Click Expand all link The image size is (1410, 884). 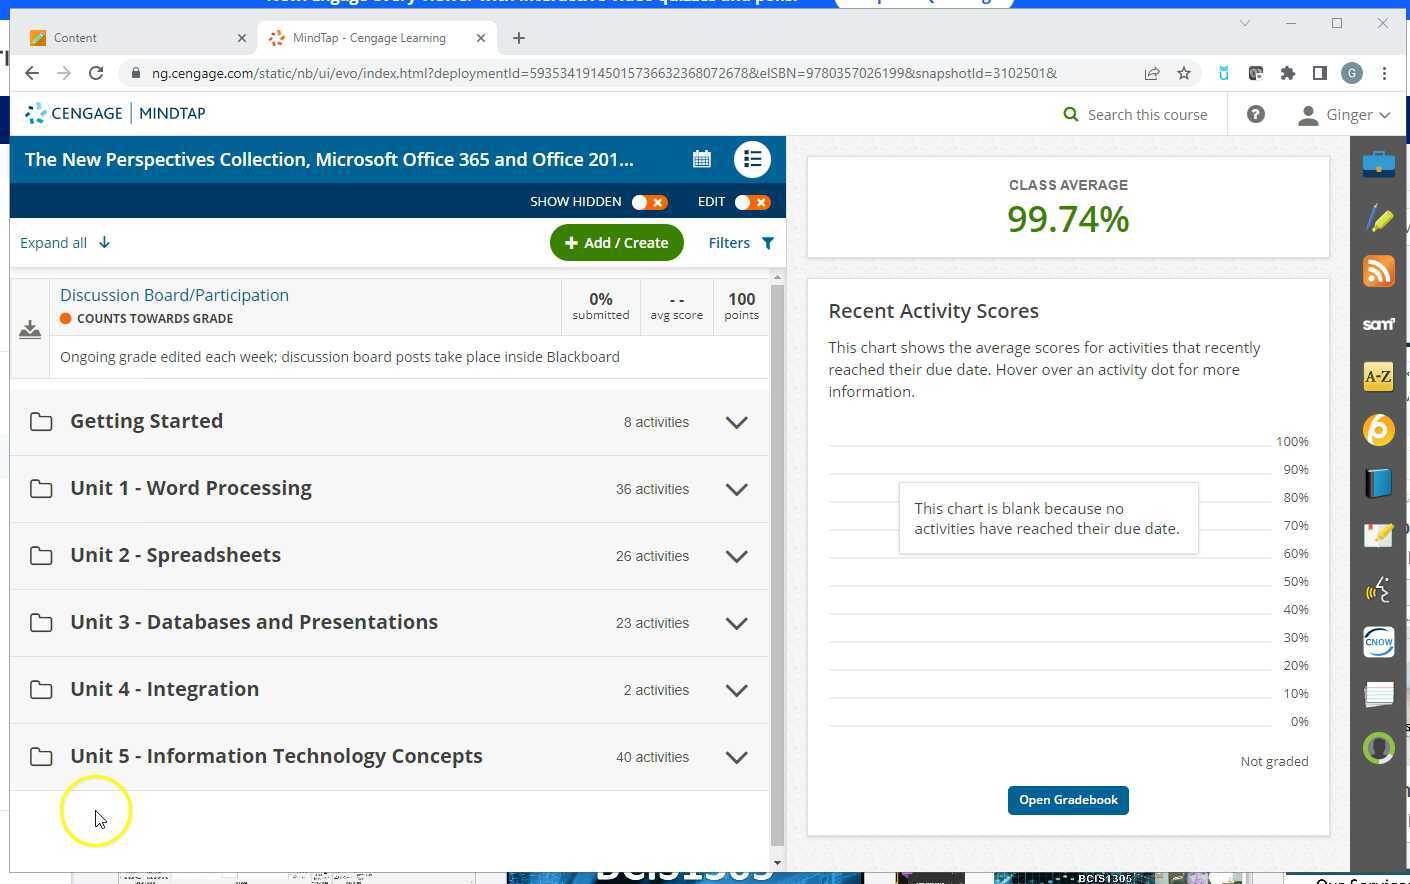(x=65, y=243)
